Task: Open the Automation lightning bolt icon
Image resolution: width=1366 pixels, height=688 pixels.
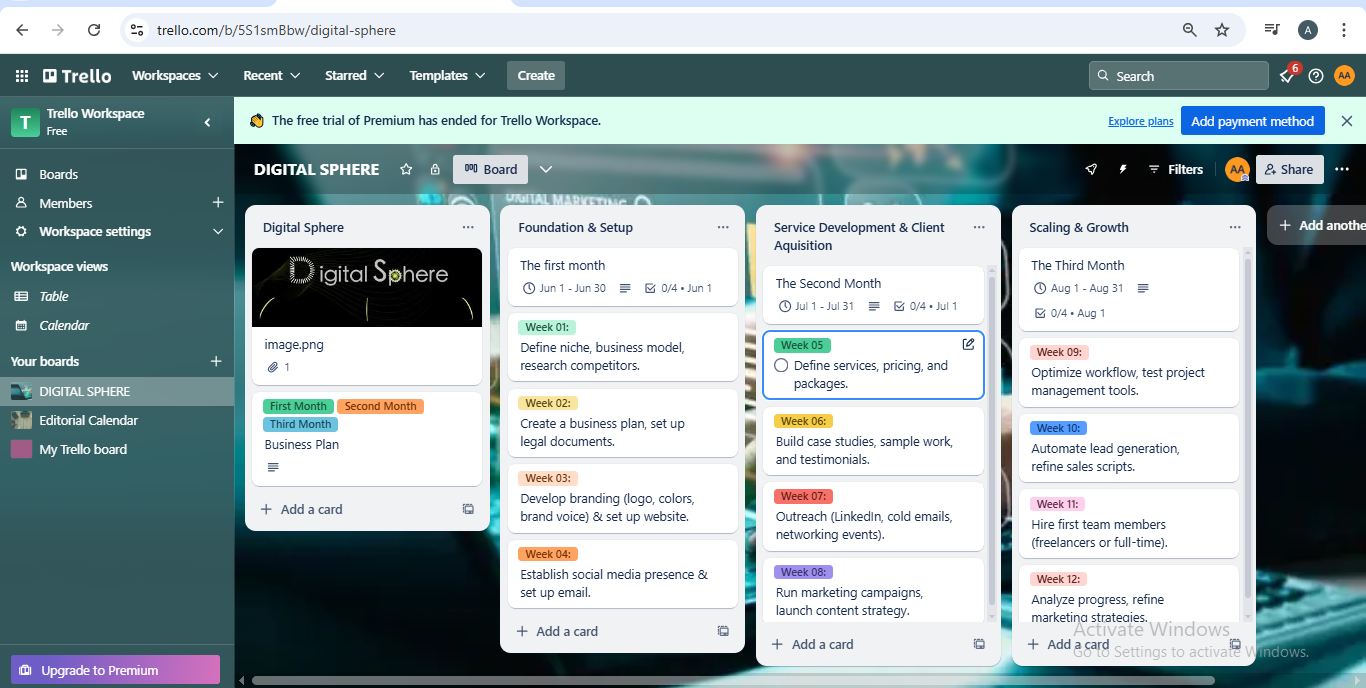Action: tap(1122, 170)
